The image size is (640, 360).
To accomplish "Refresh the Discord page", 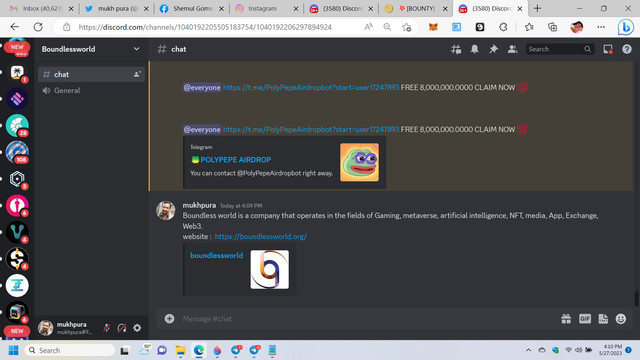I will click(x=38, y=27).
